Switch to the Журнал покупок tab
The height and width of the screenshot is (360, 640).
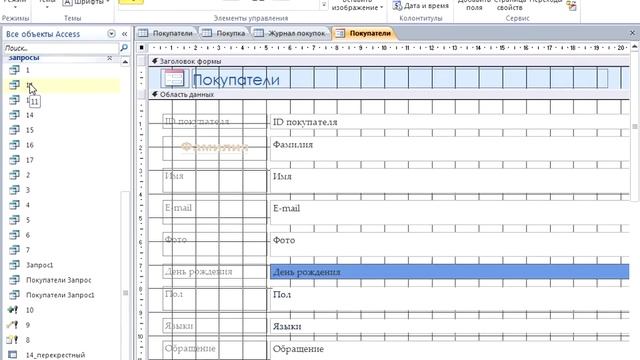click(291, 33)
